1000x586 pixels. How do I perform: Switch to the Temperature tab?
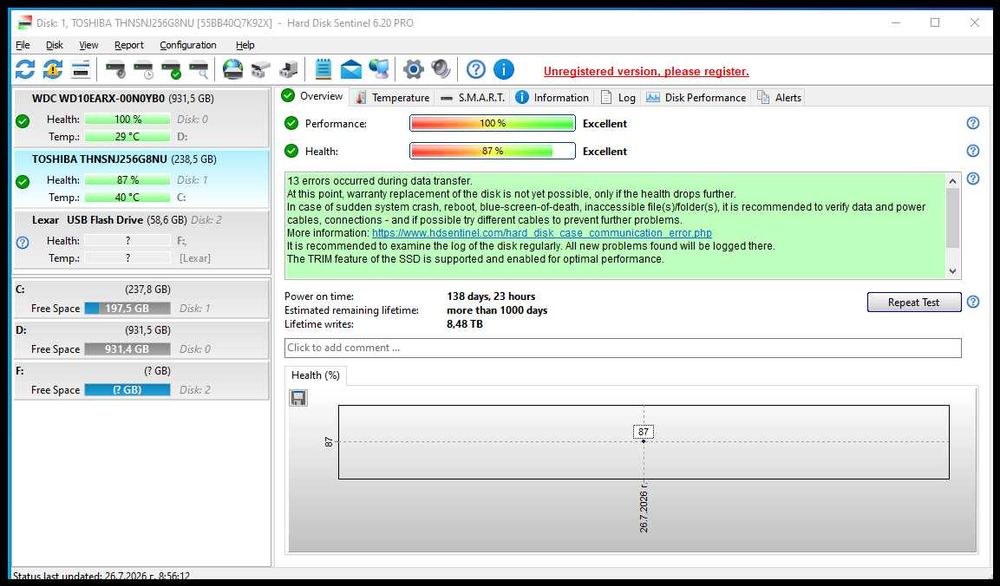(x=392, y=98)
